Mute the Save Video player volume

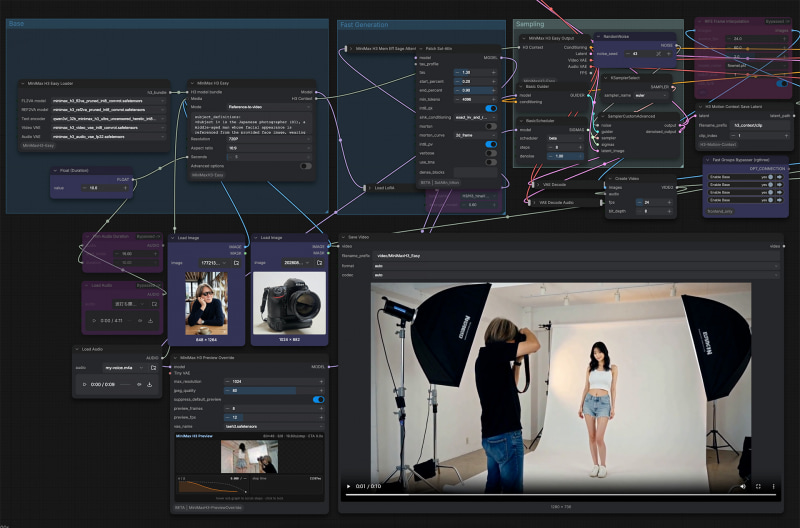pos(742,486)
